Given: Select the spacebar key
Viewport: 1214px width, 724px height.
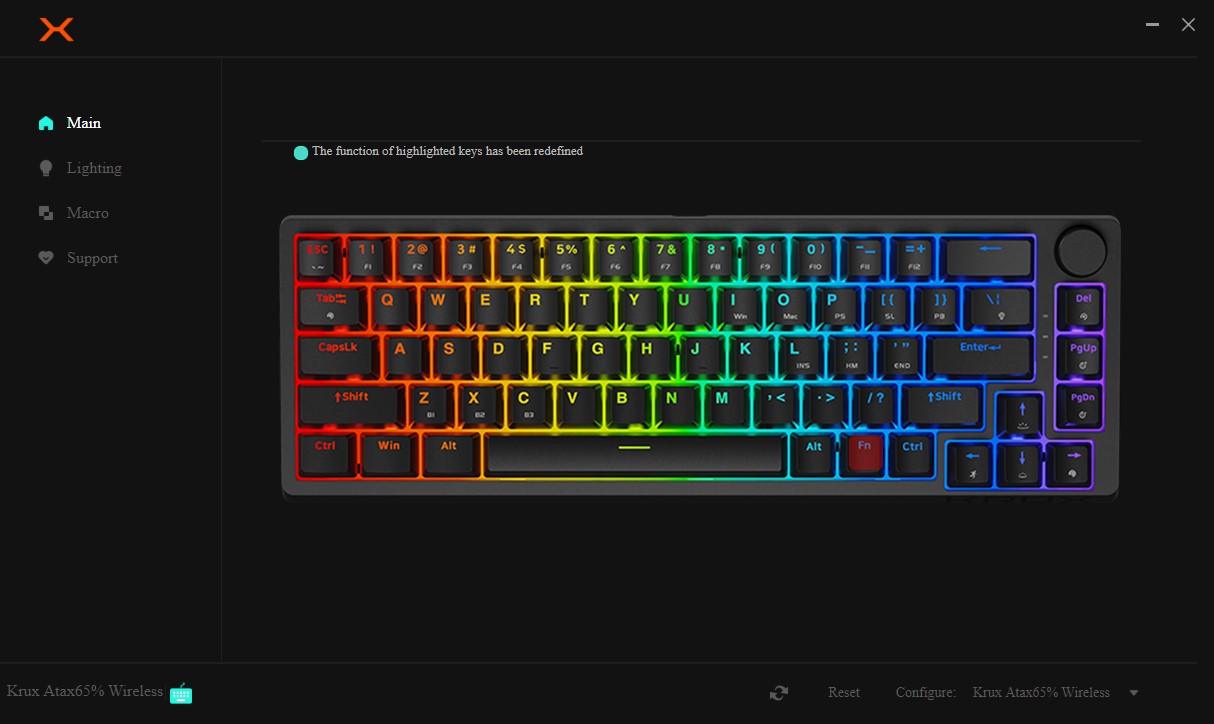Looking at the screenshot, I should [x=634, y=455].
